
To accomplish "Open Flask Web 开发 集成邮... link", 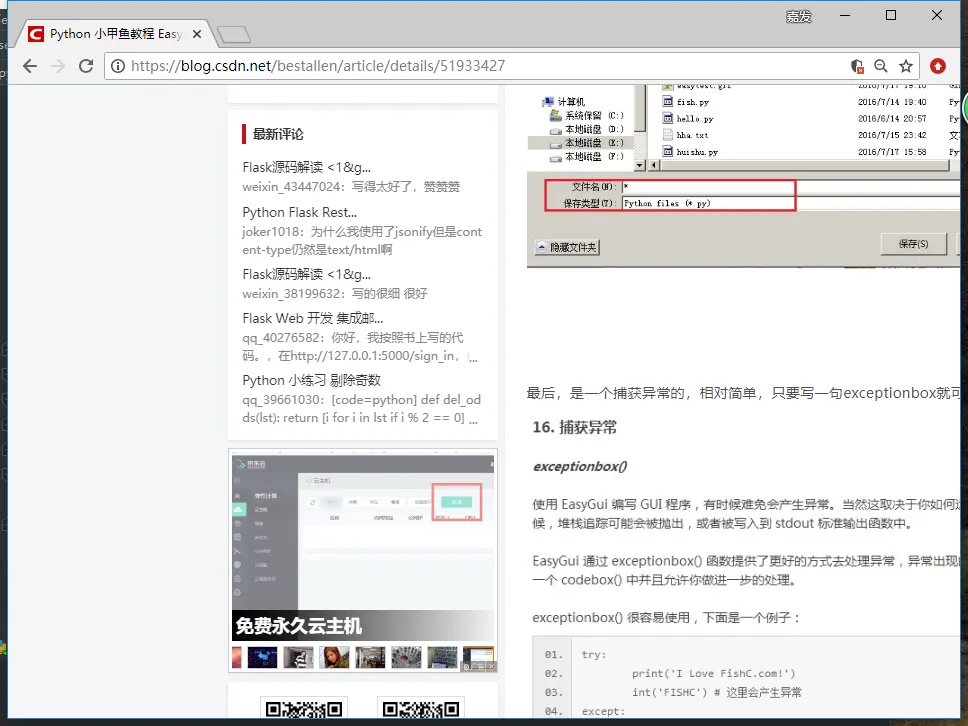I will pyautogui.click(x=313, y=319).
